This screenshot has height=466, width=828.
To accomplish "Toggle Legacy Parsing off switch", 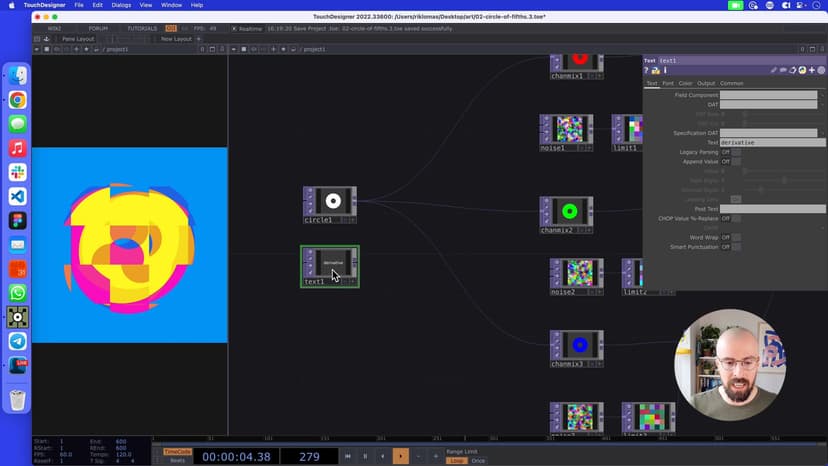I will click(736, 152).
